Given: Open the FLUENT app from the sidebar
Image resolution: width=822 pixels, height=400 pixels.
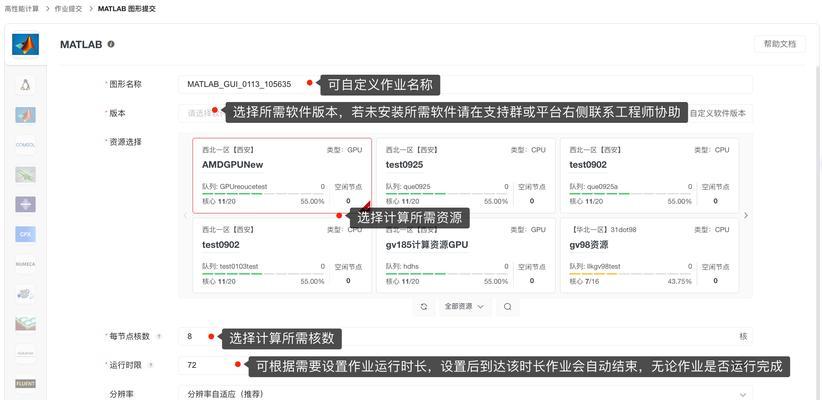Looking at the screenshot, I should point(25,383).
